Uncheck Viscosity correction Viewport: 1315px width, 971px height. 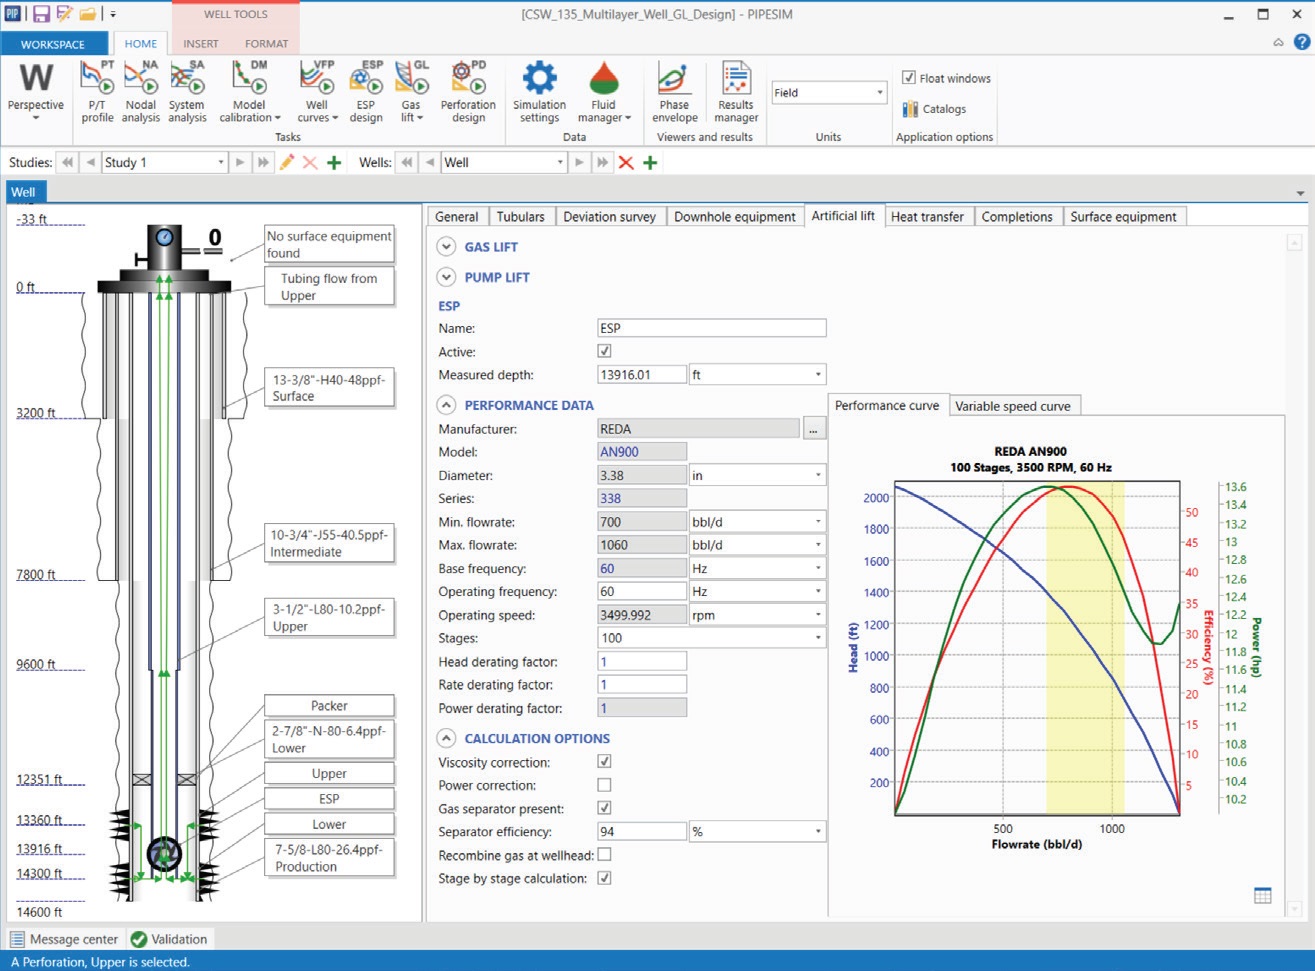604,761
